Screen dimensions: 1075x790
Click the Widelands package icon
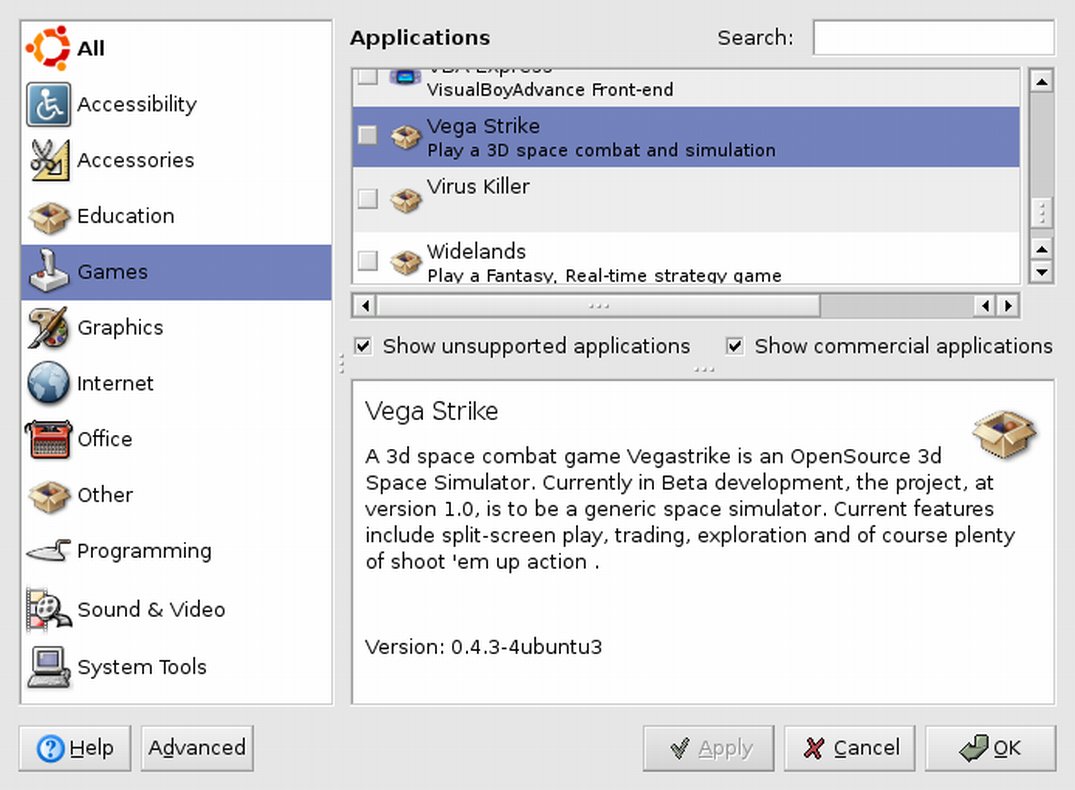pyautogui.click(x=405, y=261)
